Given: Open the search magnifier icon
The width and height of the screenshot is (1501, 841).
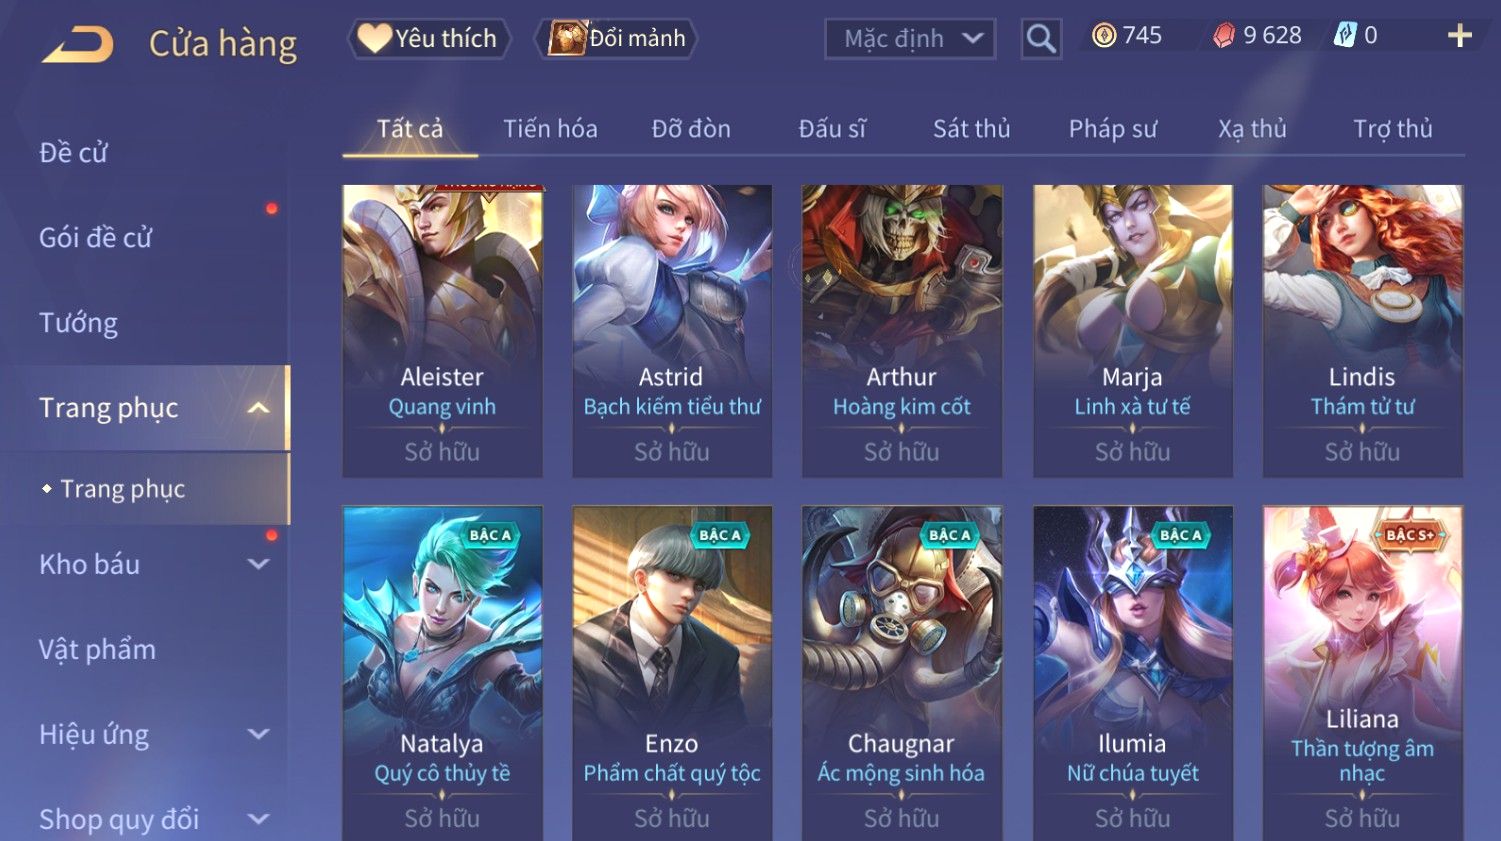Looking at the screenshot, I should [1041, 39].
